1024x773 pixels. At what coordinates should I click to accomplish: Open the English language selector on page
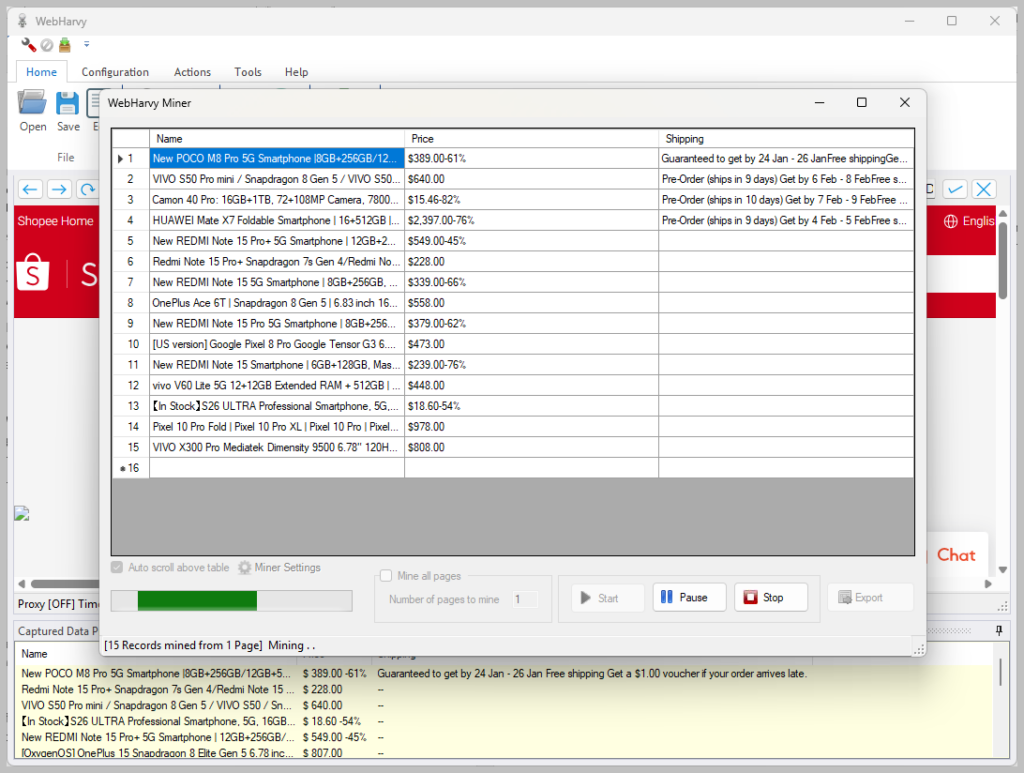(x=969, y=221)
